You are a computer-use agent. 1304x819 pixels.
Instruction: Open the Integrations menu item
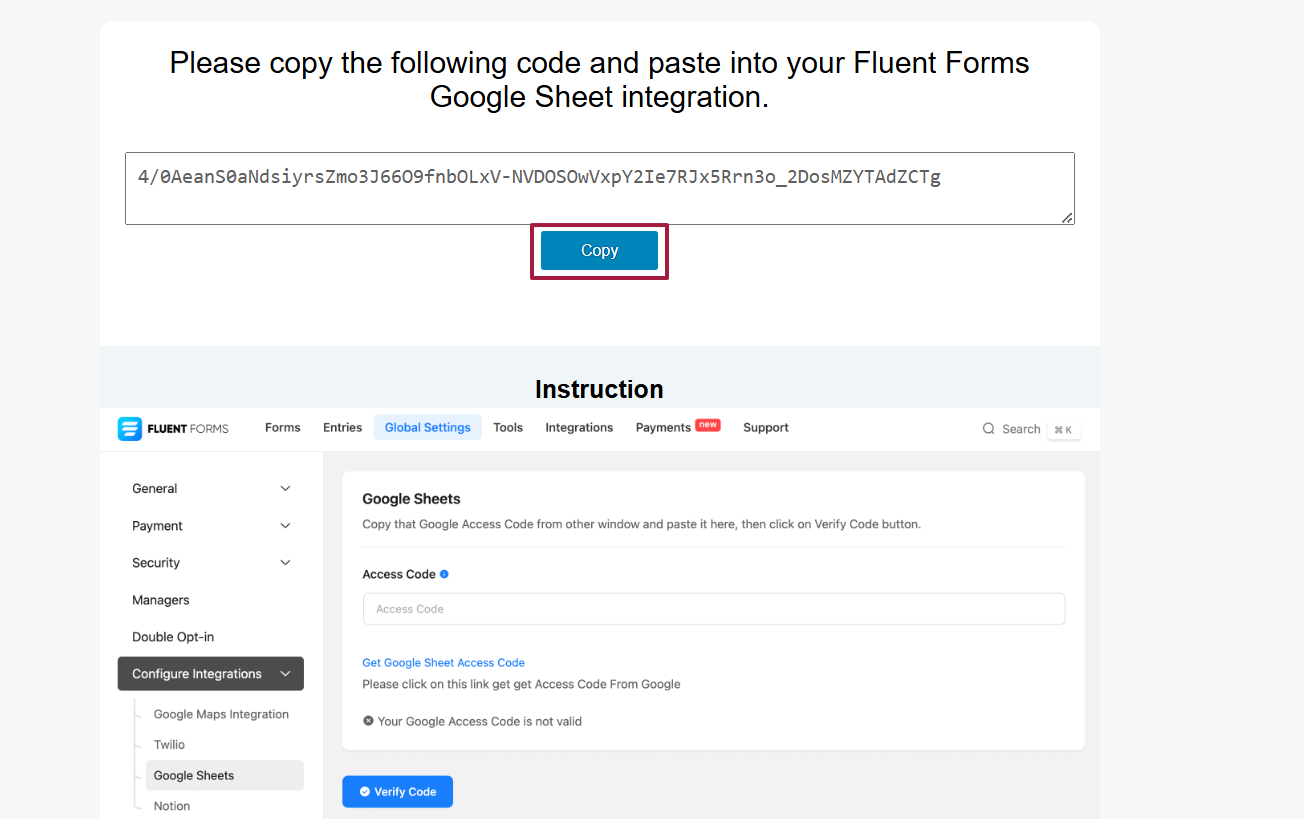pyautogui.click(x=579, y=428)
